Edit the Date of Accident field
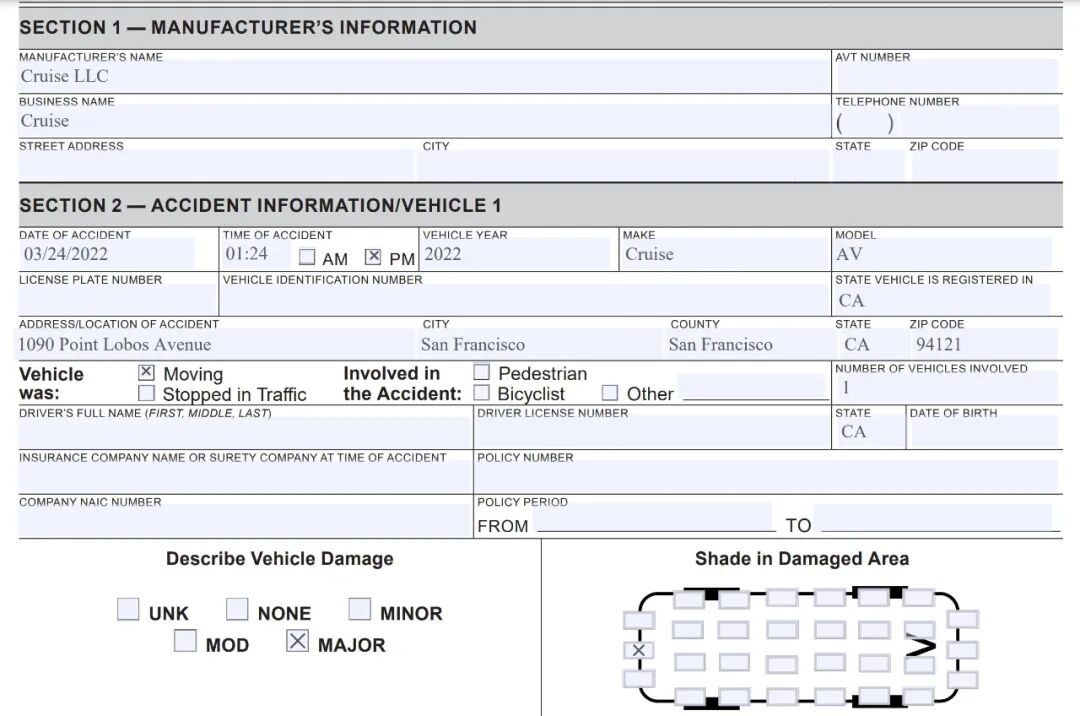The image size is (1080, 716). (107, 255)
